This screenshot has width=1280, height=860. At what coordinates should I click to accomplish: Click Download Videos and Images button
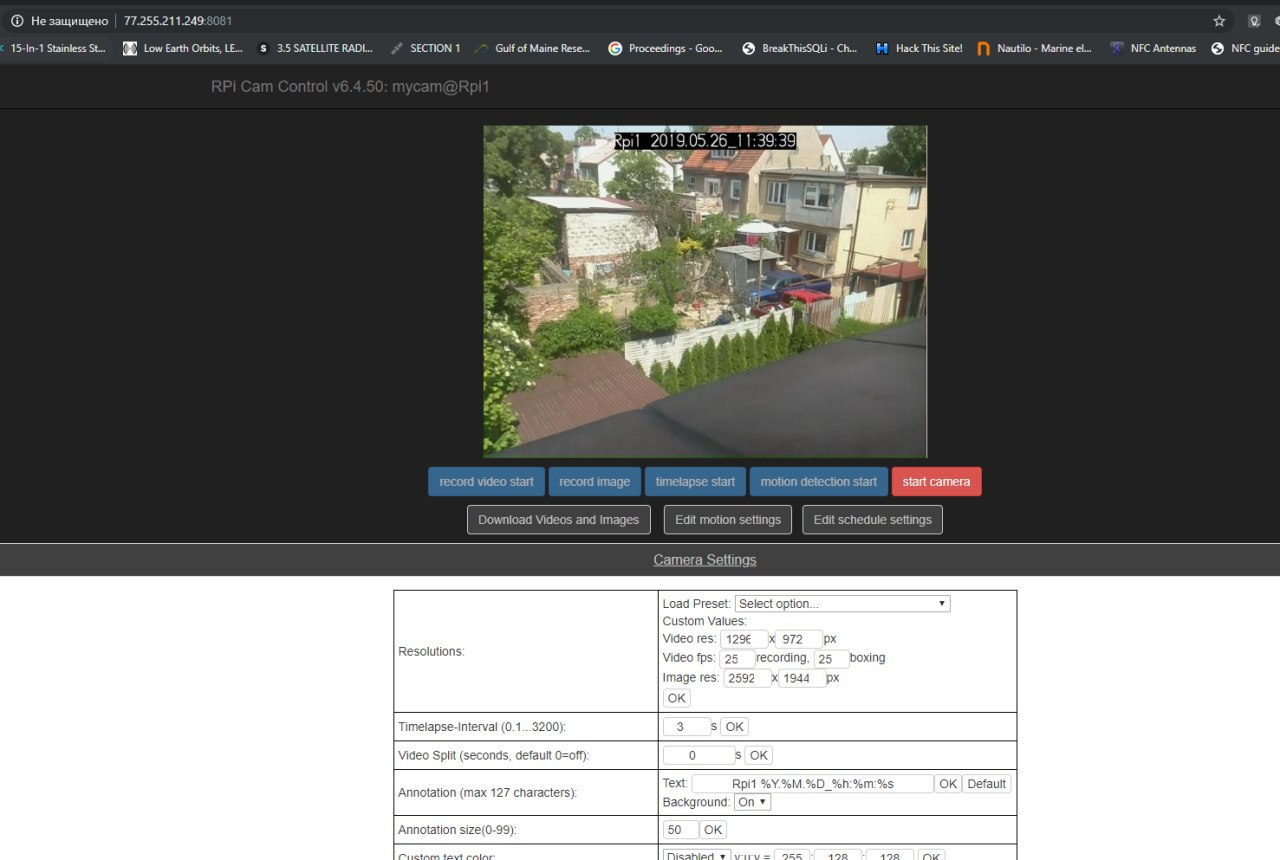(558, 520)
